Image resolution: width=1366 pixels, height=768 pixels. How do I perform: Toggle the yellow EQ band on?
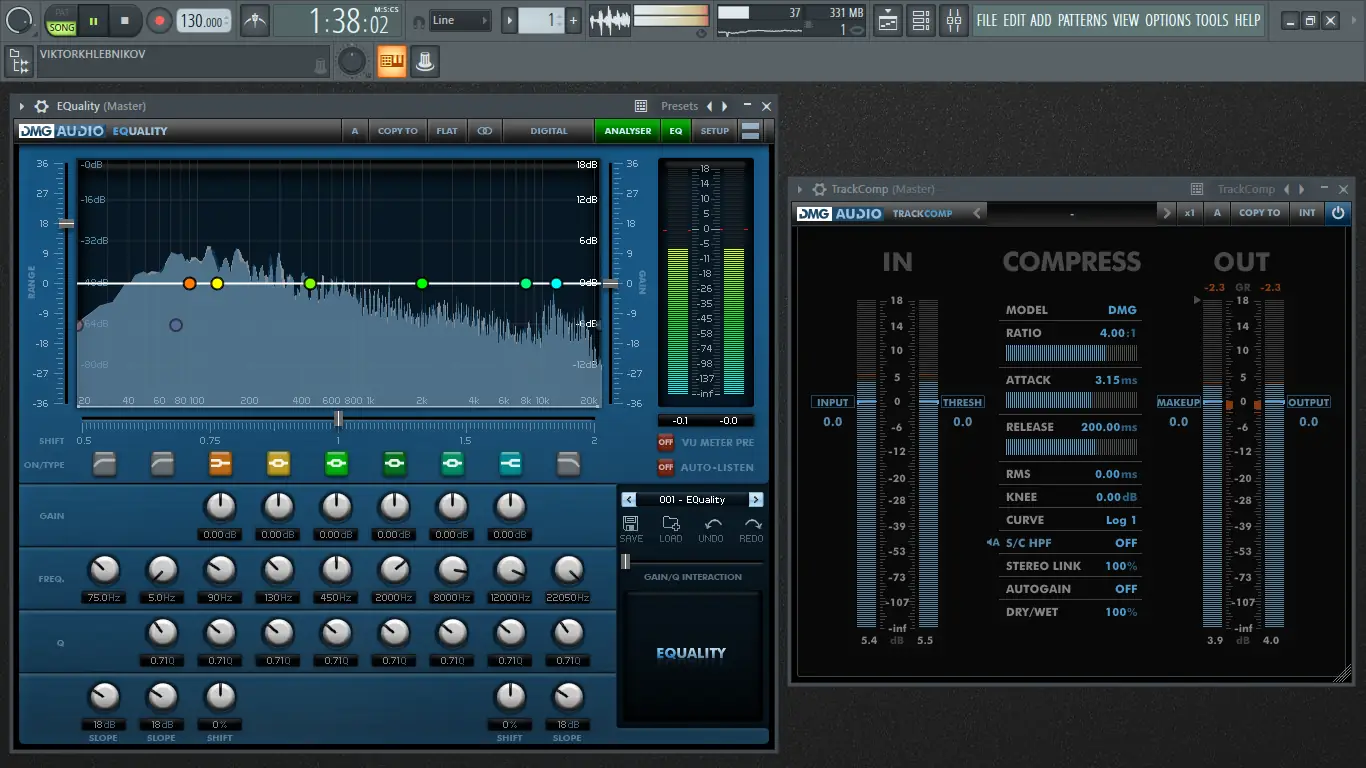tap(278, 463)
